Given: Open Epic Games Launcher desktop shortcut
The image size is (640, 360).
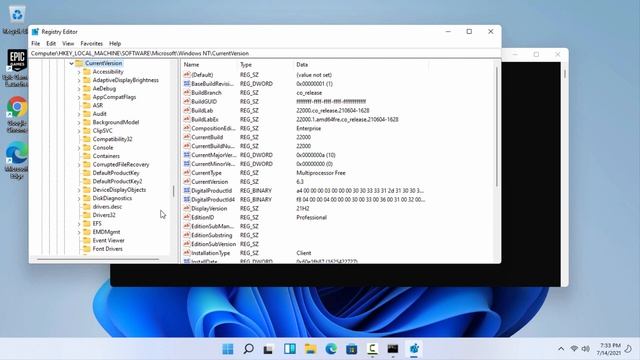Looking at the screenshot, I should pyautogui.click(x=17, y=68).
